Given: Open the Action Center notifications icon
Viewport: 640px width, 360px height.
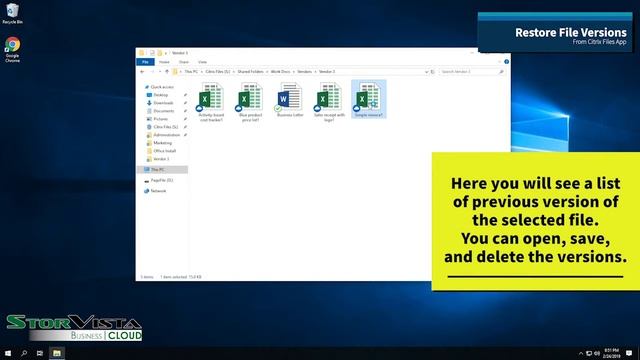Looking at the screenshot, I should click(x=629, y=353).
